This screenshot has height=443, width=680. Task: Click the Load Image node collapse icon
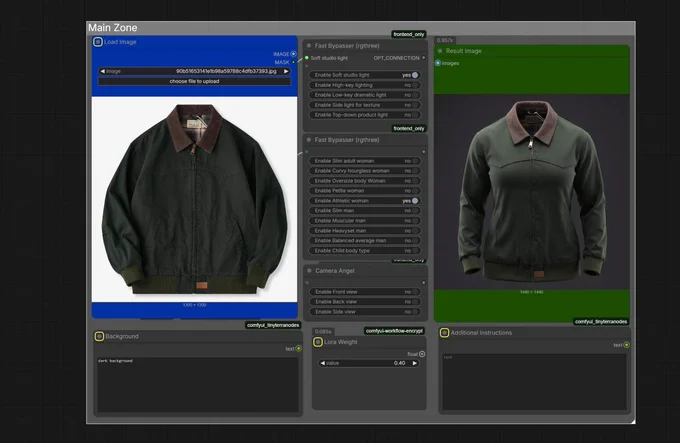[x=98, y=42]
